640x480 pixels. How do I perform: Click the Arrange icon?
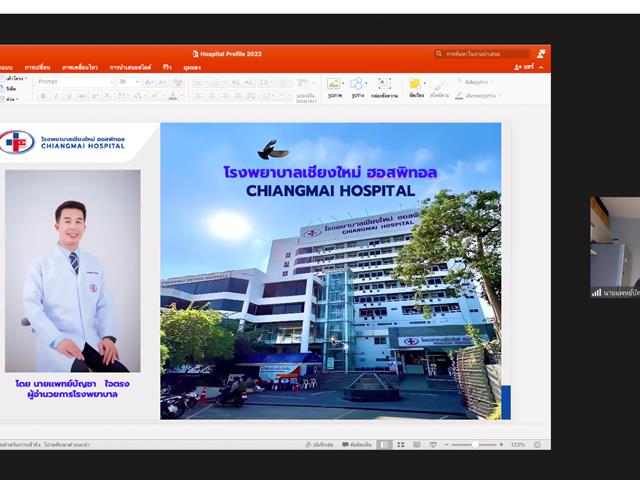coord(415,84)
